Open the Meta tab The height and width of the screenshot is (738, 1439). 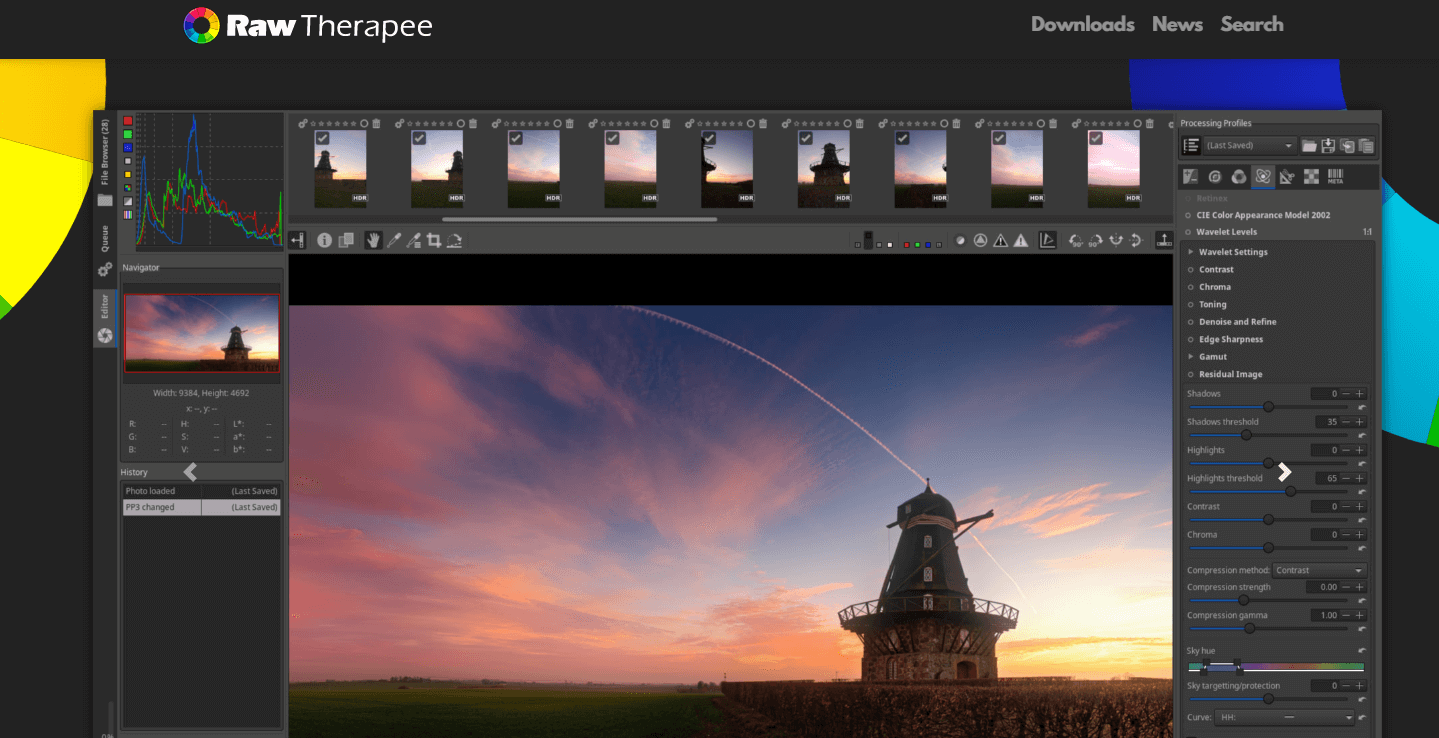(x=1335, y=177)
